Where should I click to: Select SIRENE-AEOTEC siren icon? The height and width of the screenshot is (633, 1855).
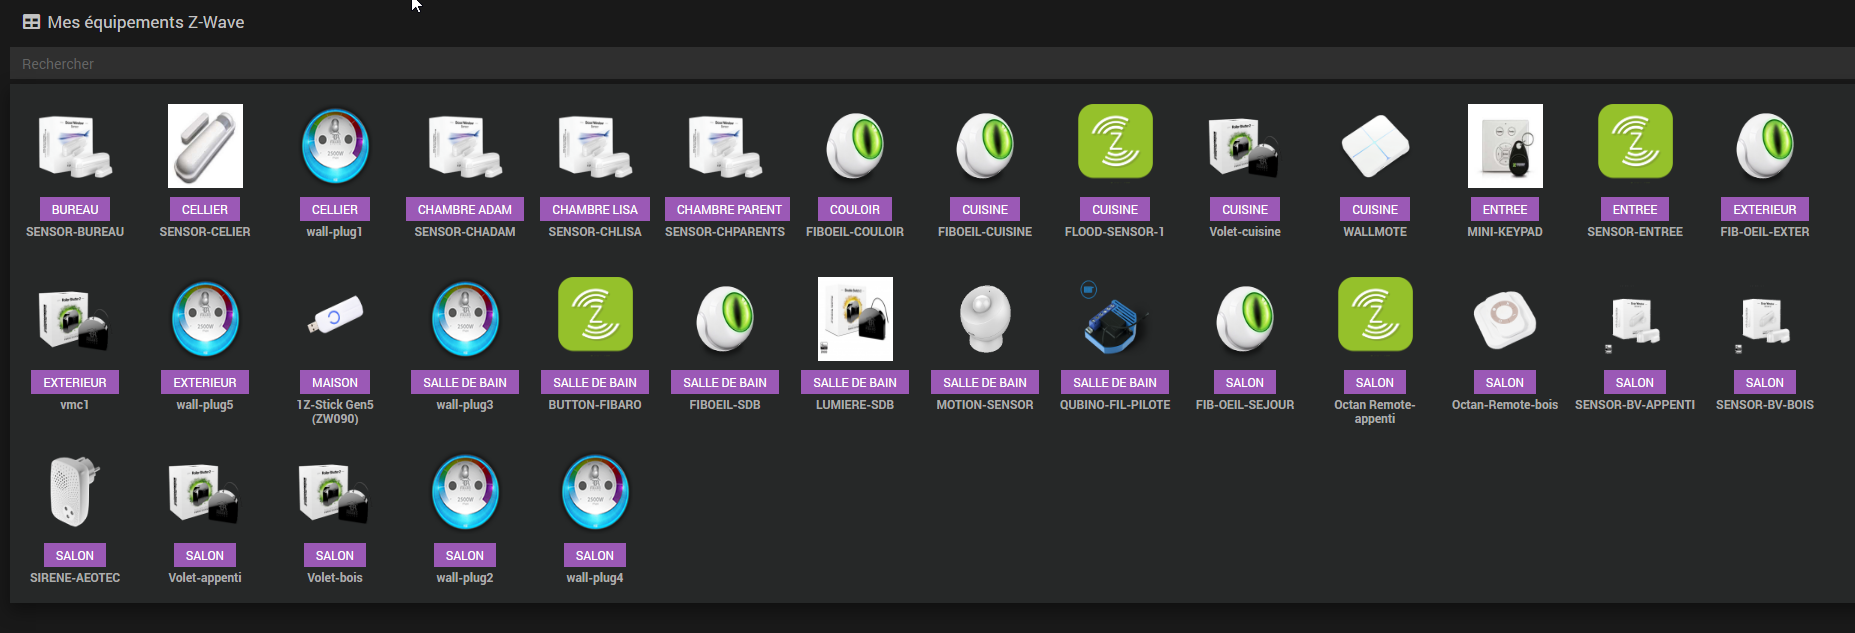(x=75, y=492)
